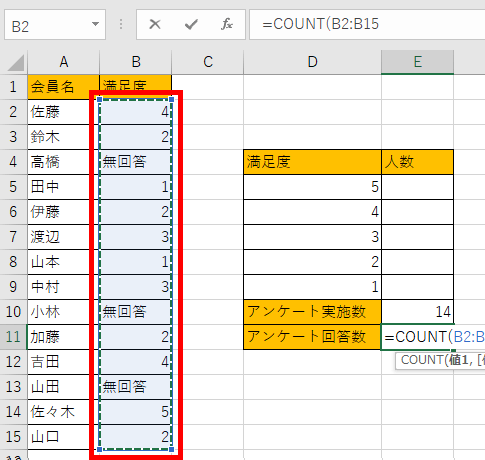485x460 pixels.
Task: Select column E header
Action: 417,62
